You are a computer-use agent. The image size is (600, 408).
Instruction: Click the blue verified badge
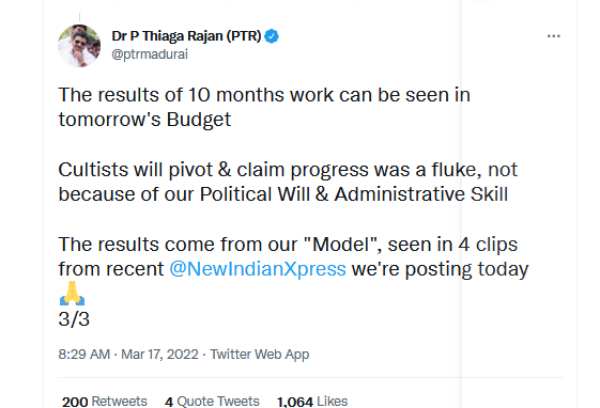tap(272, 36)
